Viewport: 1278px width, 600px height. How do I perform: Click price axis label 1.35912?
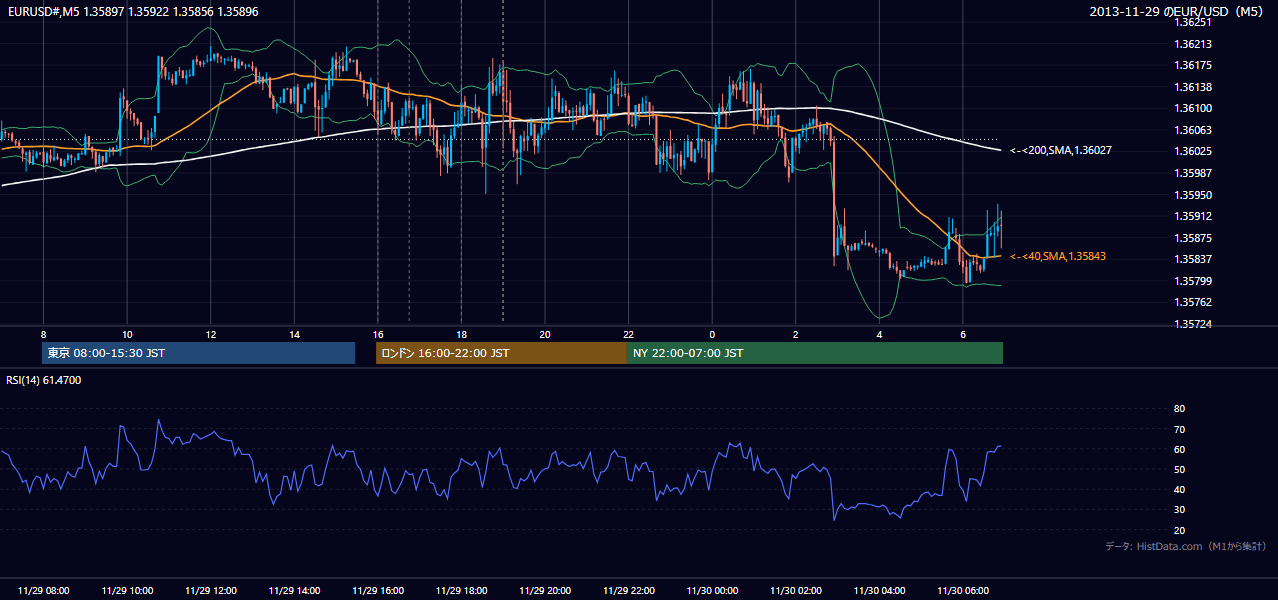coord(1194,216)
